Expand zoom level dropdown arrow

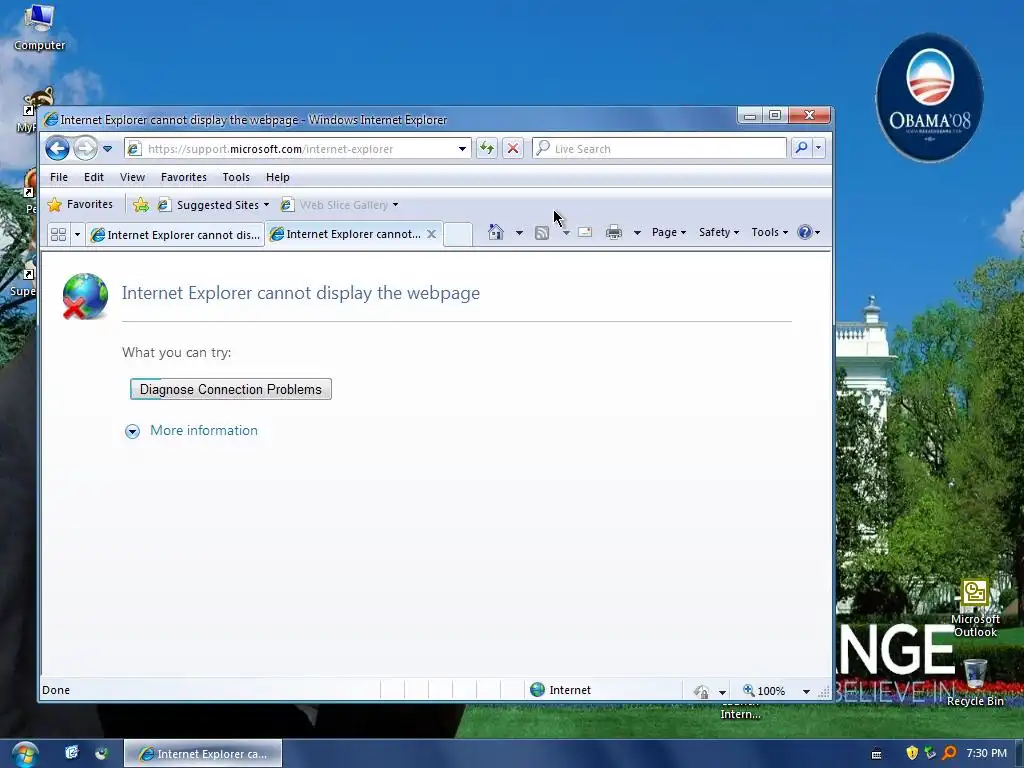[x=807, y=691]
